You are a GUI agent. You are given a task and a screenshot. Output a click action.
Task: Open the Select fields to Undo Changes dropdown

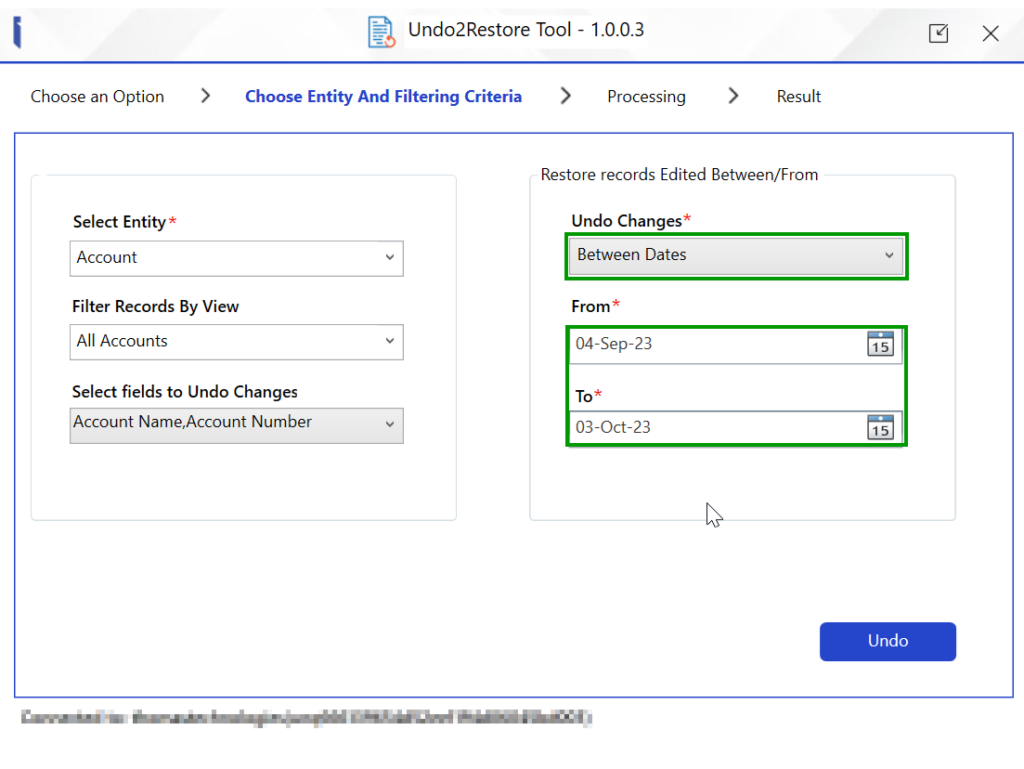click(236, 425)
